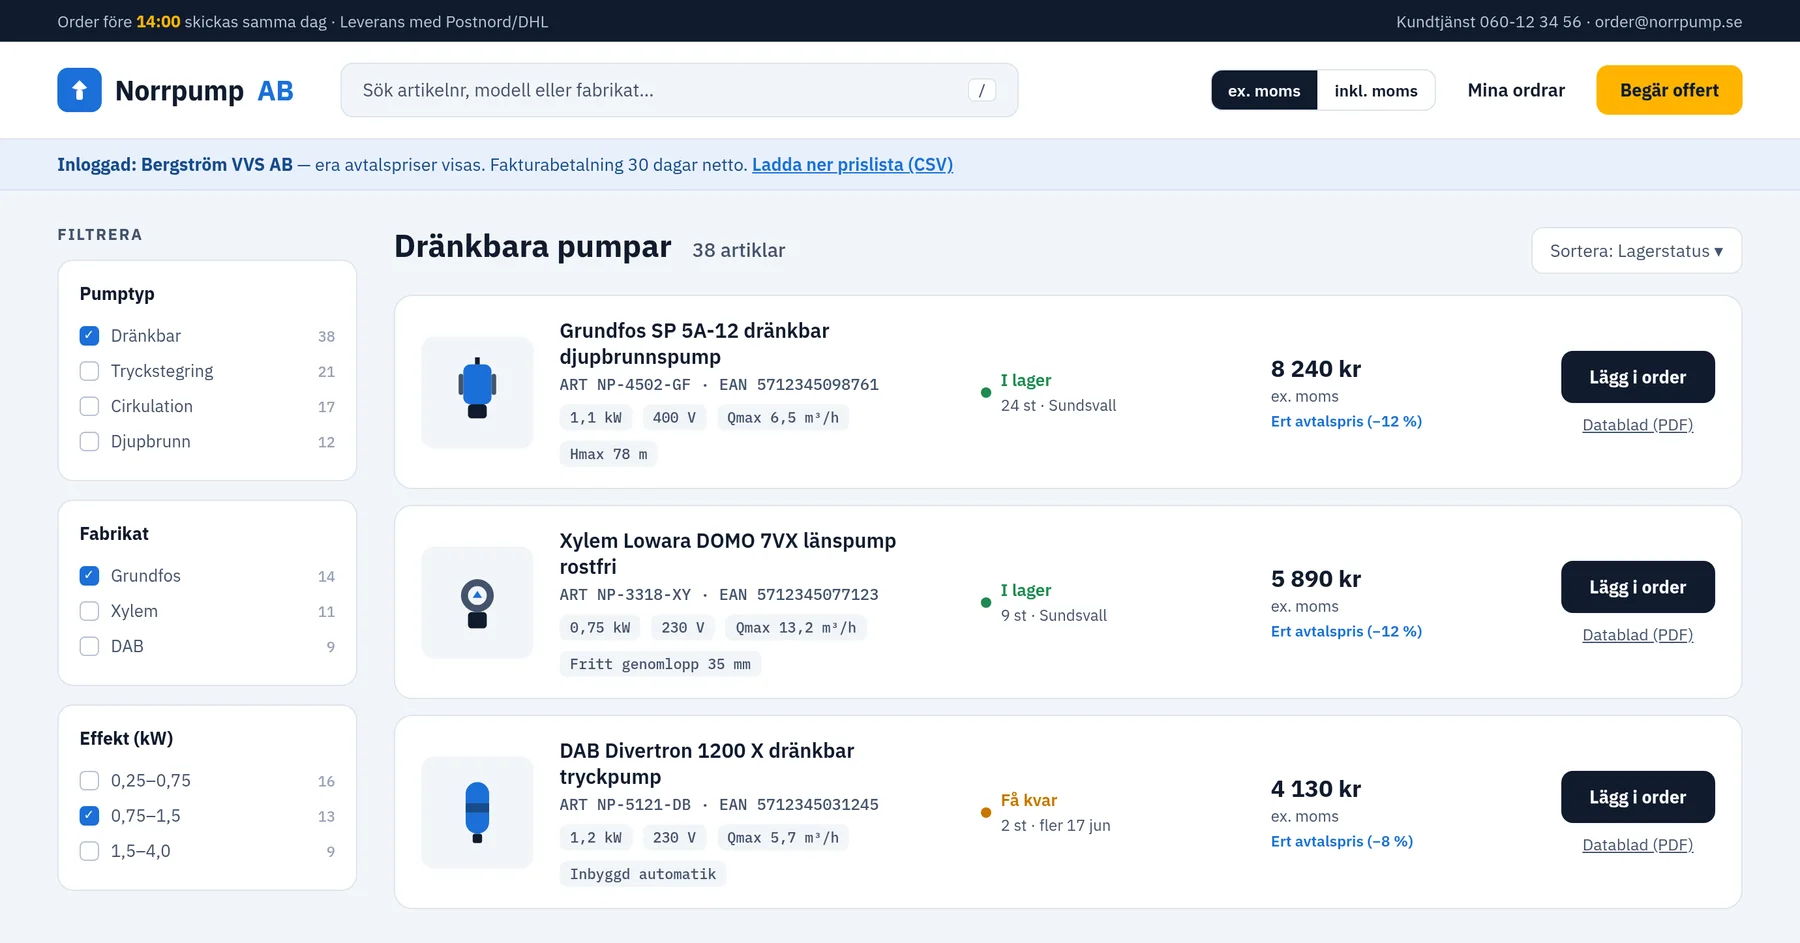Open Datablad PDF for Grundfos SP 5A-12
The image size is (1800, 943).
pos(1637,425)
